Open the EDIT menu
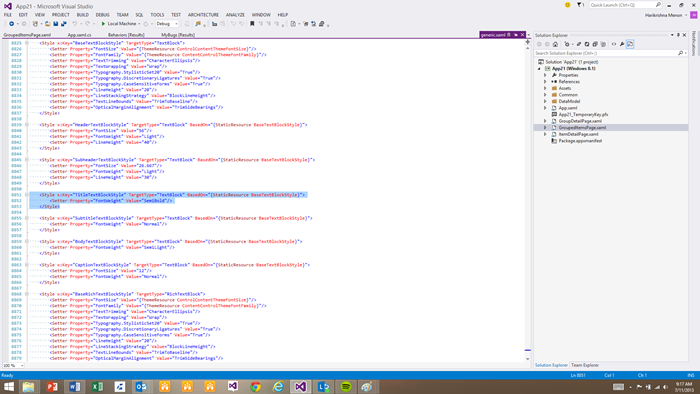This screenshot has height=394, width=700. pos(23,15)
